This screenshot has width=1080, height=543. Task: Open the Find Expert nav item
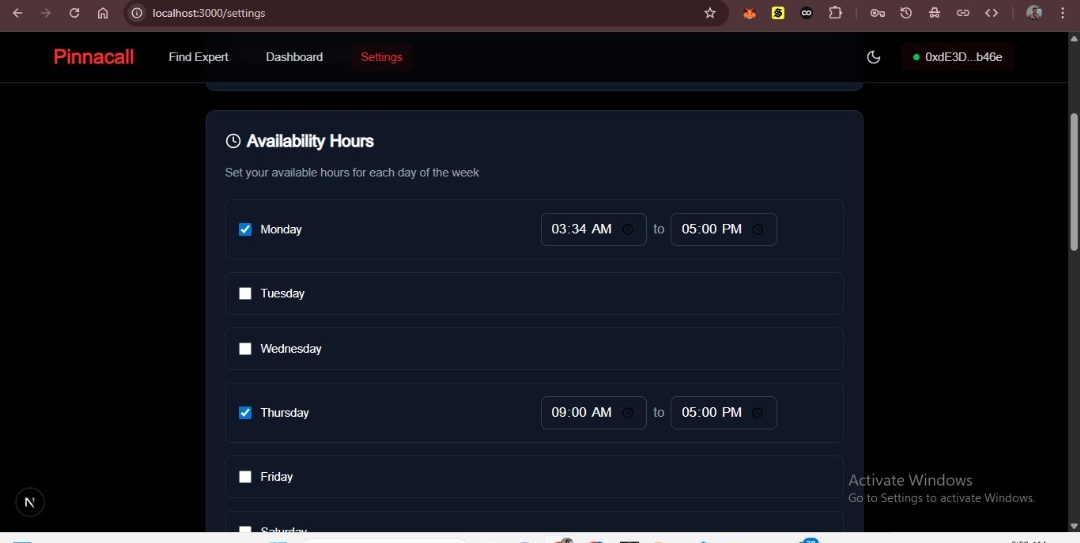[x=198, y=57]
